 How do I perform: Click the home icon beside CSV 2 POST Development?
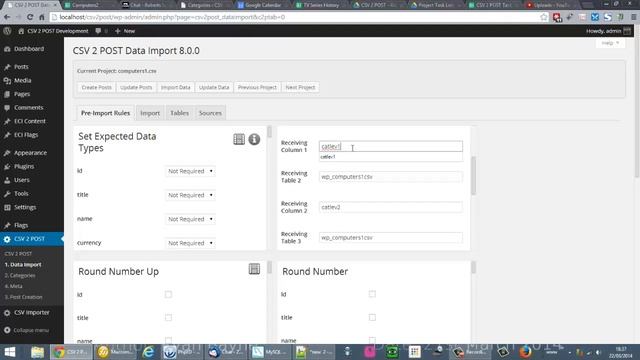coord(21,31)
